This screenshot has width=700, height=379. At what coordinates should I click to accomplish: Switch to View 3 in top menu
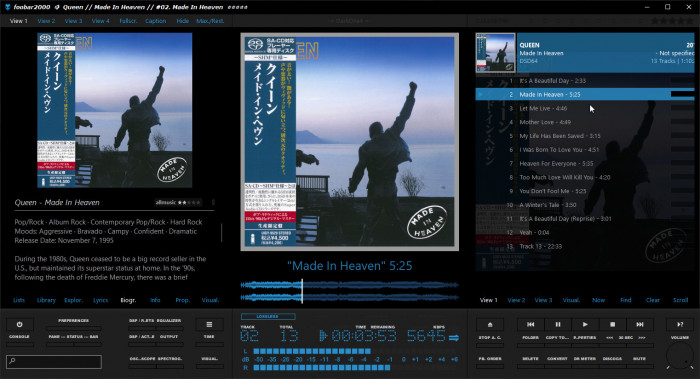[73, 21]
